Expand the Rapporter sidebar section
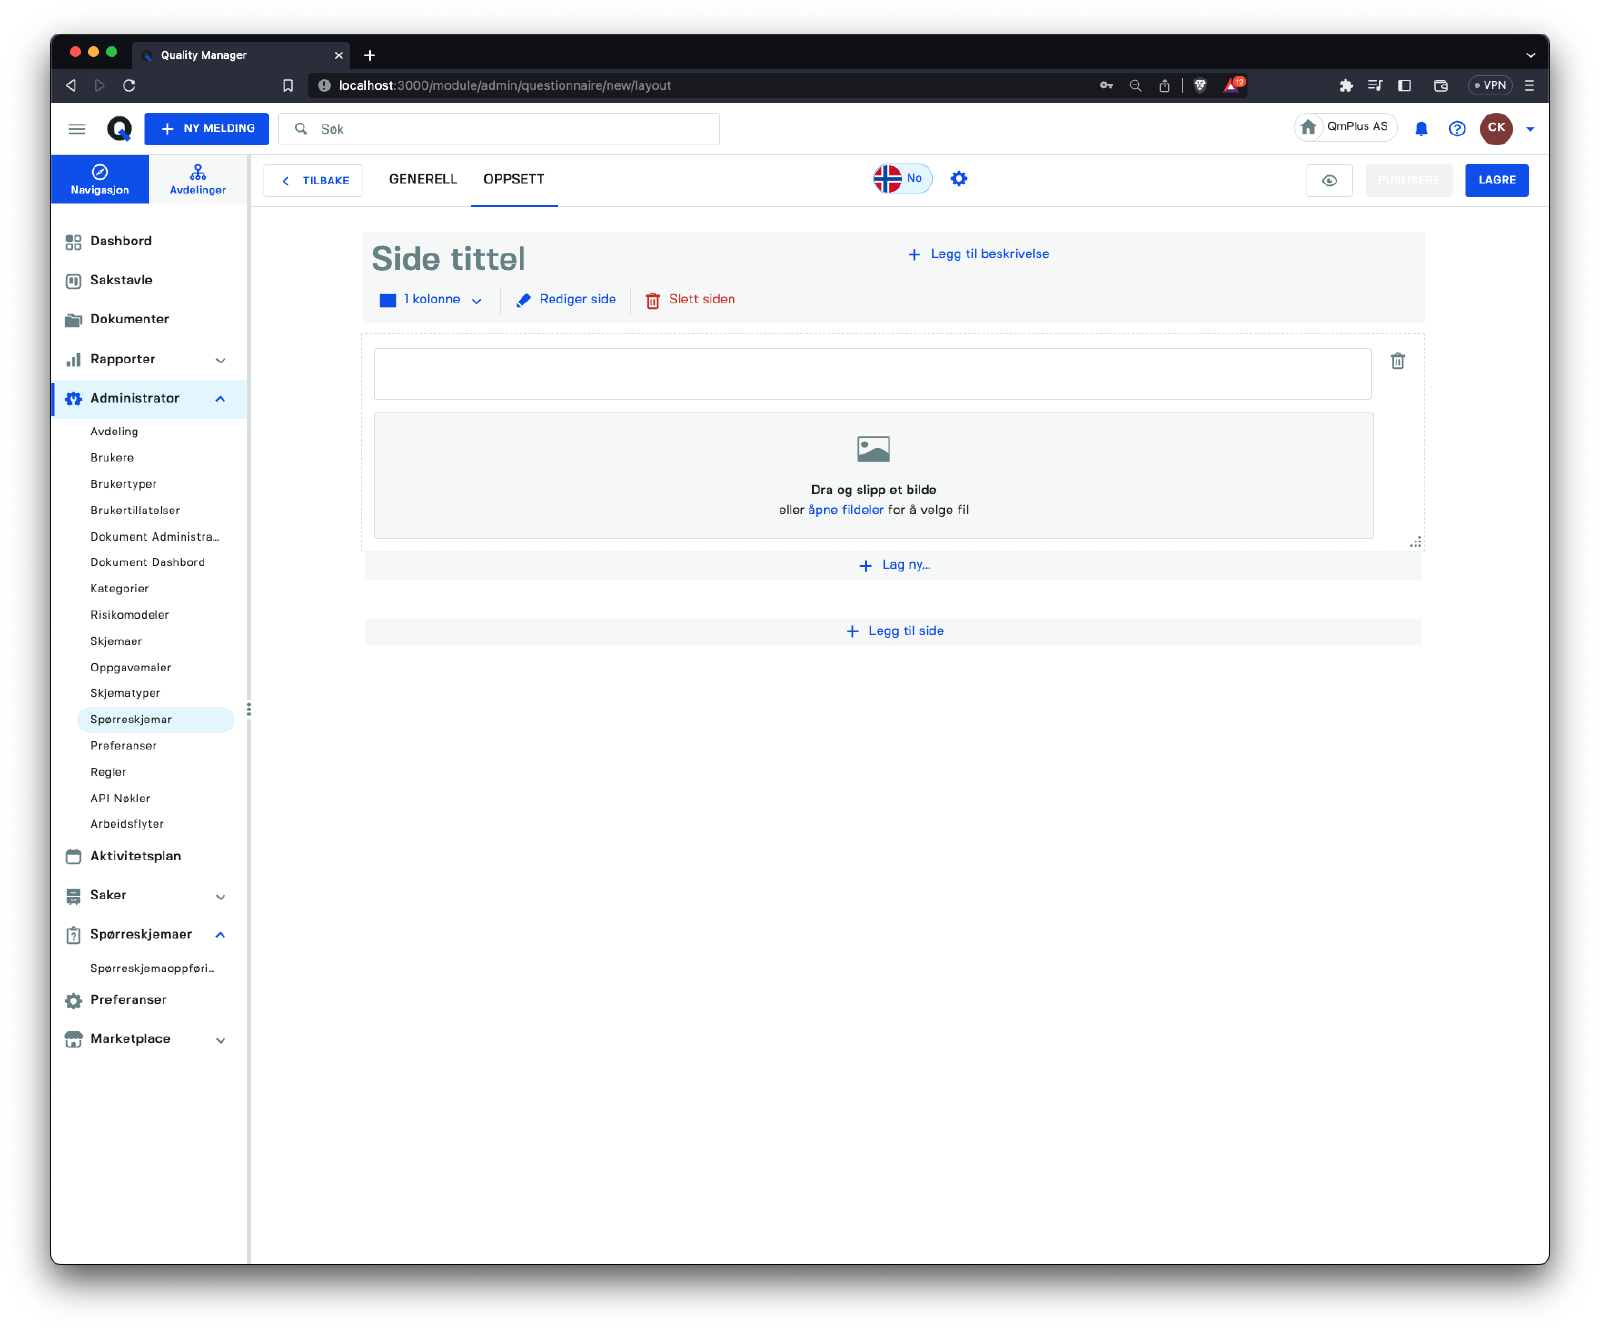 220,360
